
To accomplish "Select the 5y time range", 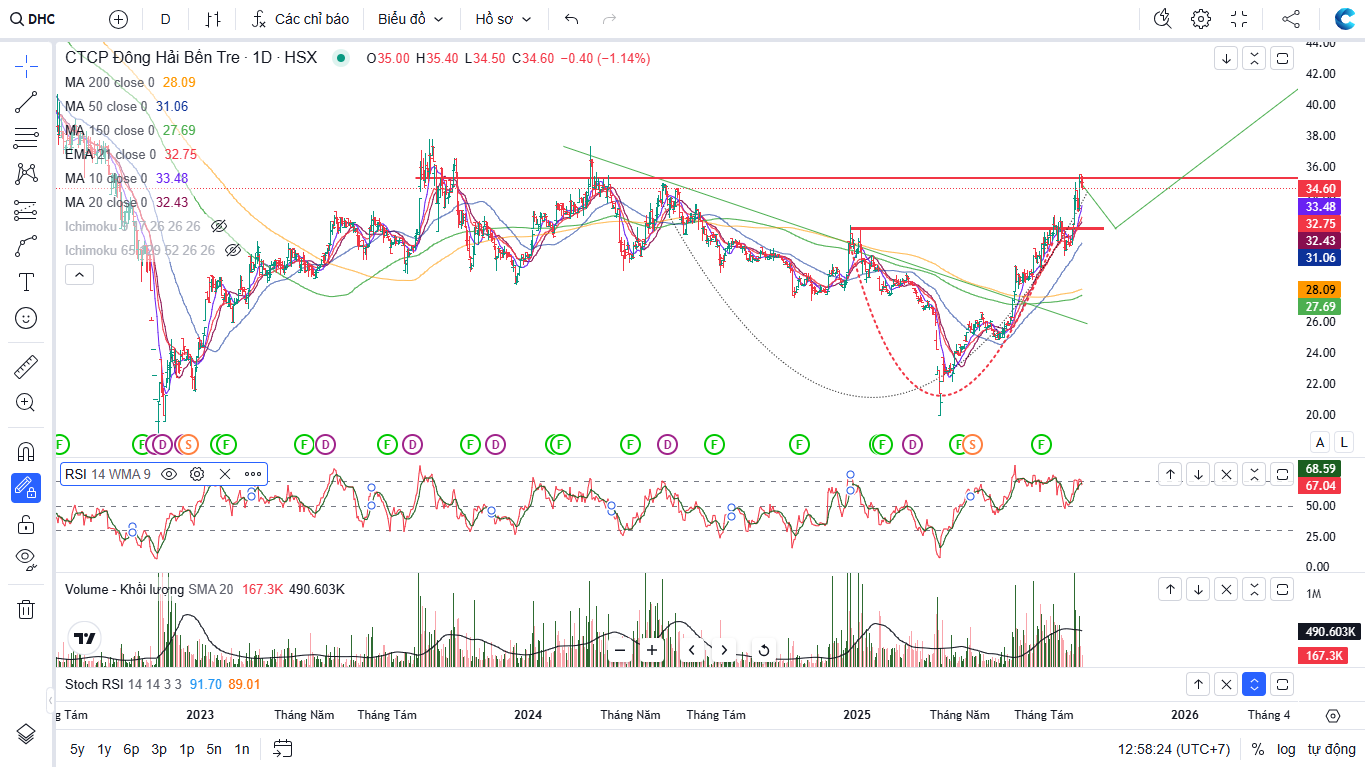I will [x=77, y=749].
